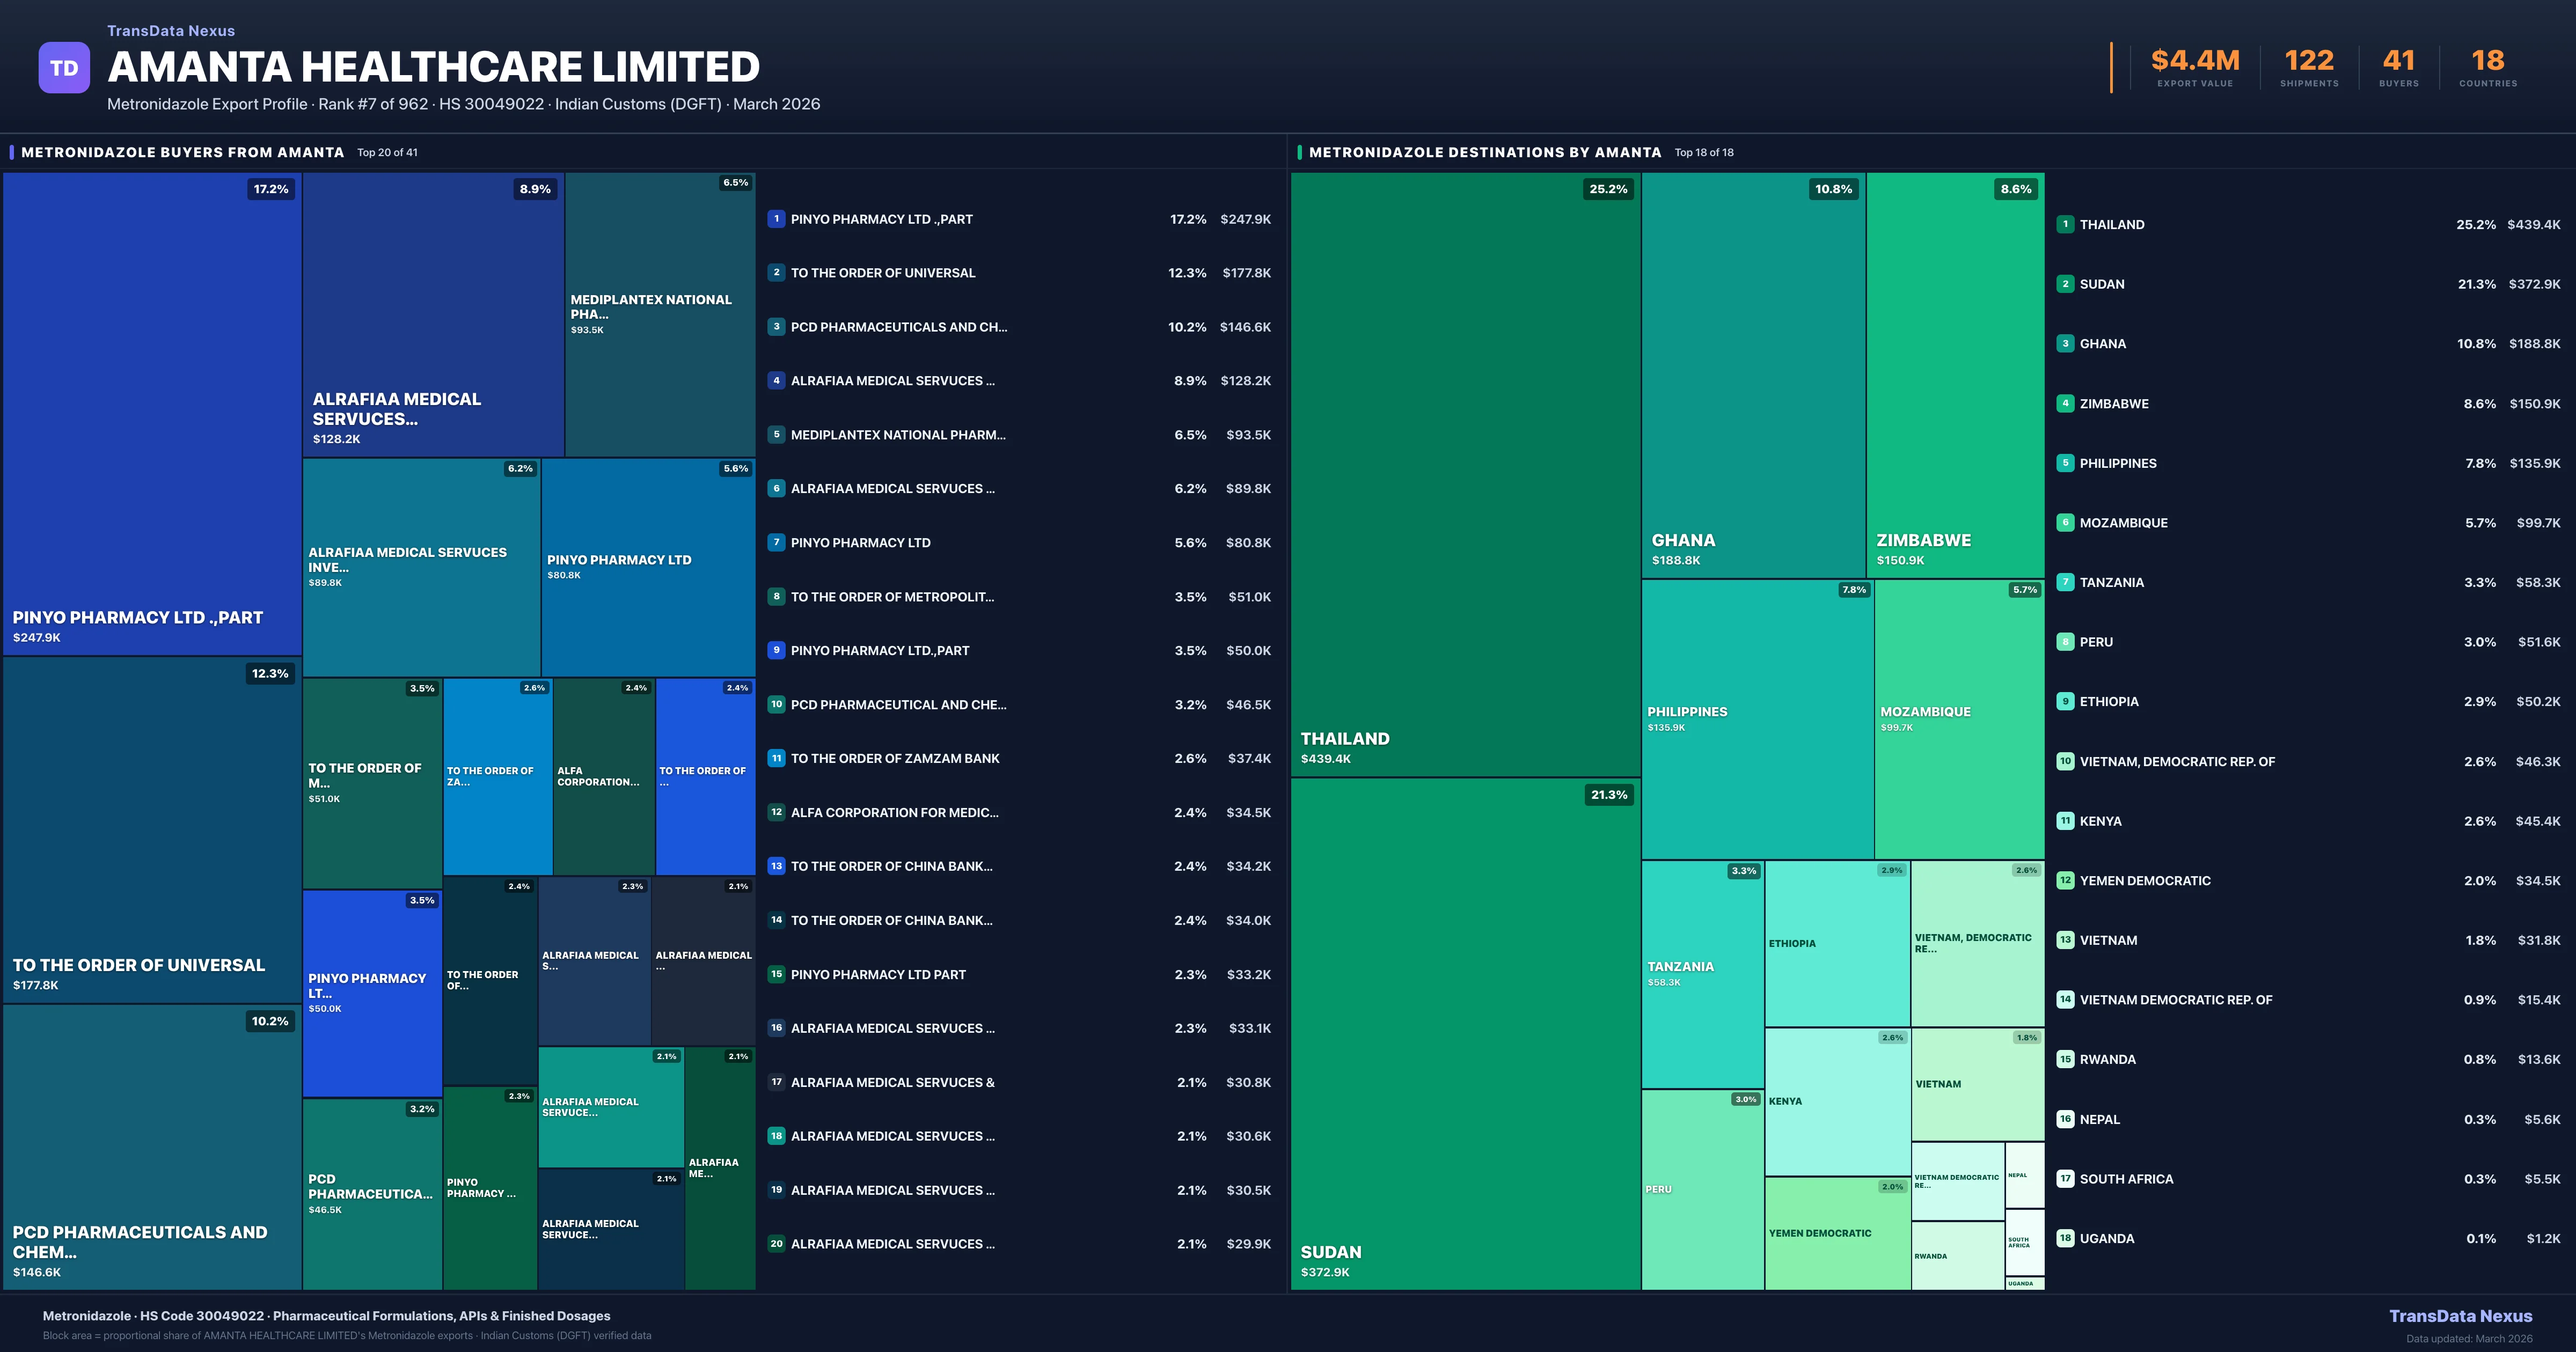This screenshot has height=1352, width=2576.
Task: Open the TransData Nexus header link
Action: pyautogui.click(x=171, y=31)
